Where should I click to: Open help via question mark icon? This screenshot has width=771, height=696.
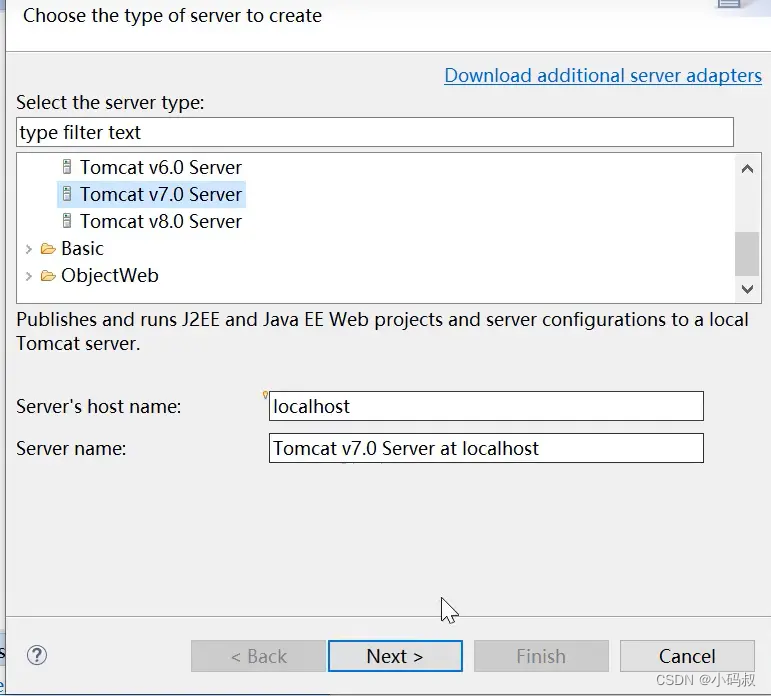pyautogui.click(x=37, y=655)
